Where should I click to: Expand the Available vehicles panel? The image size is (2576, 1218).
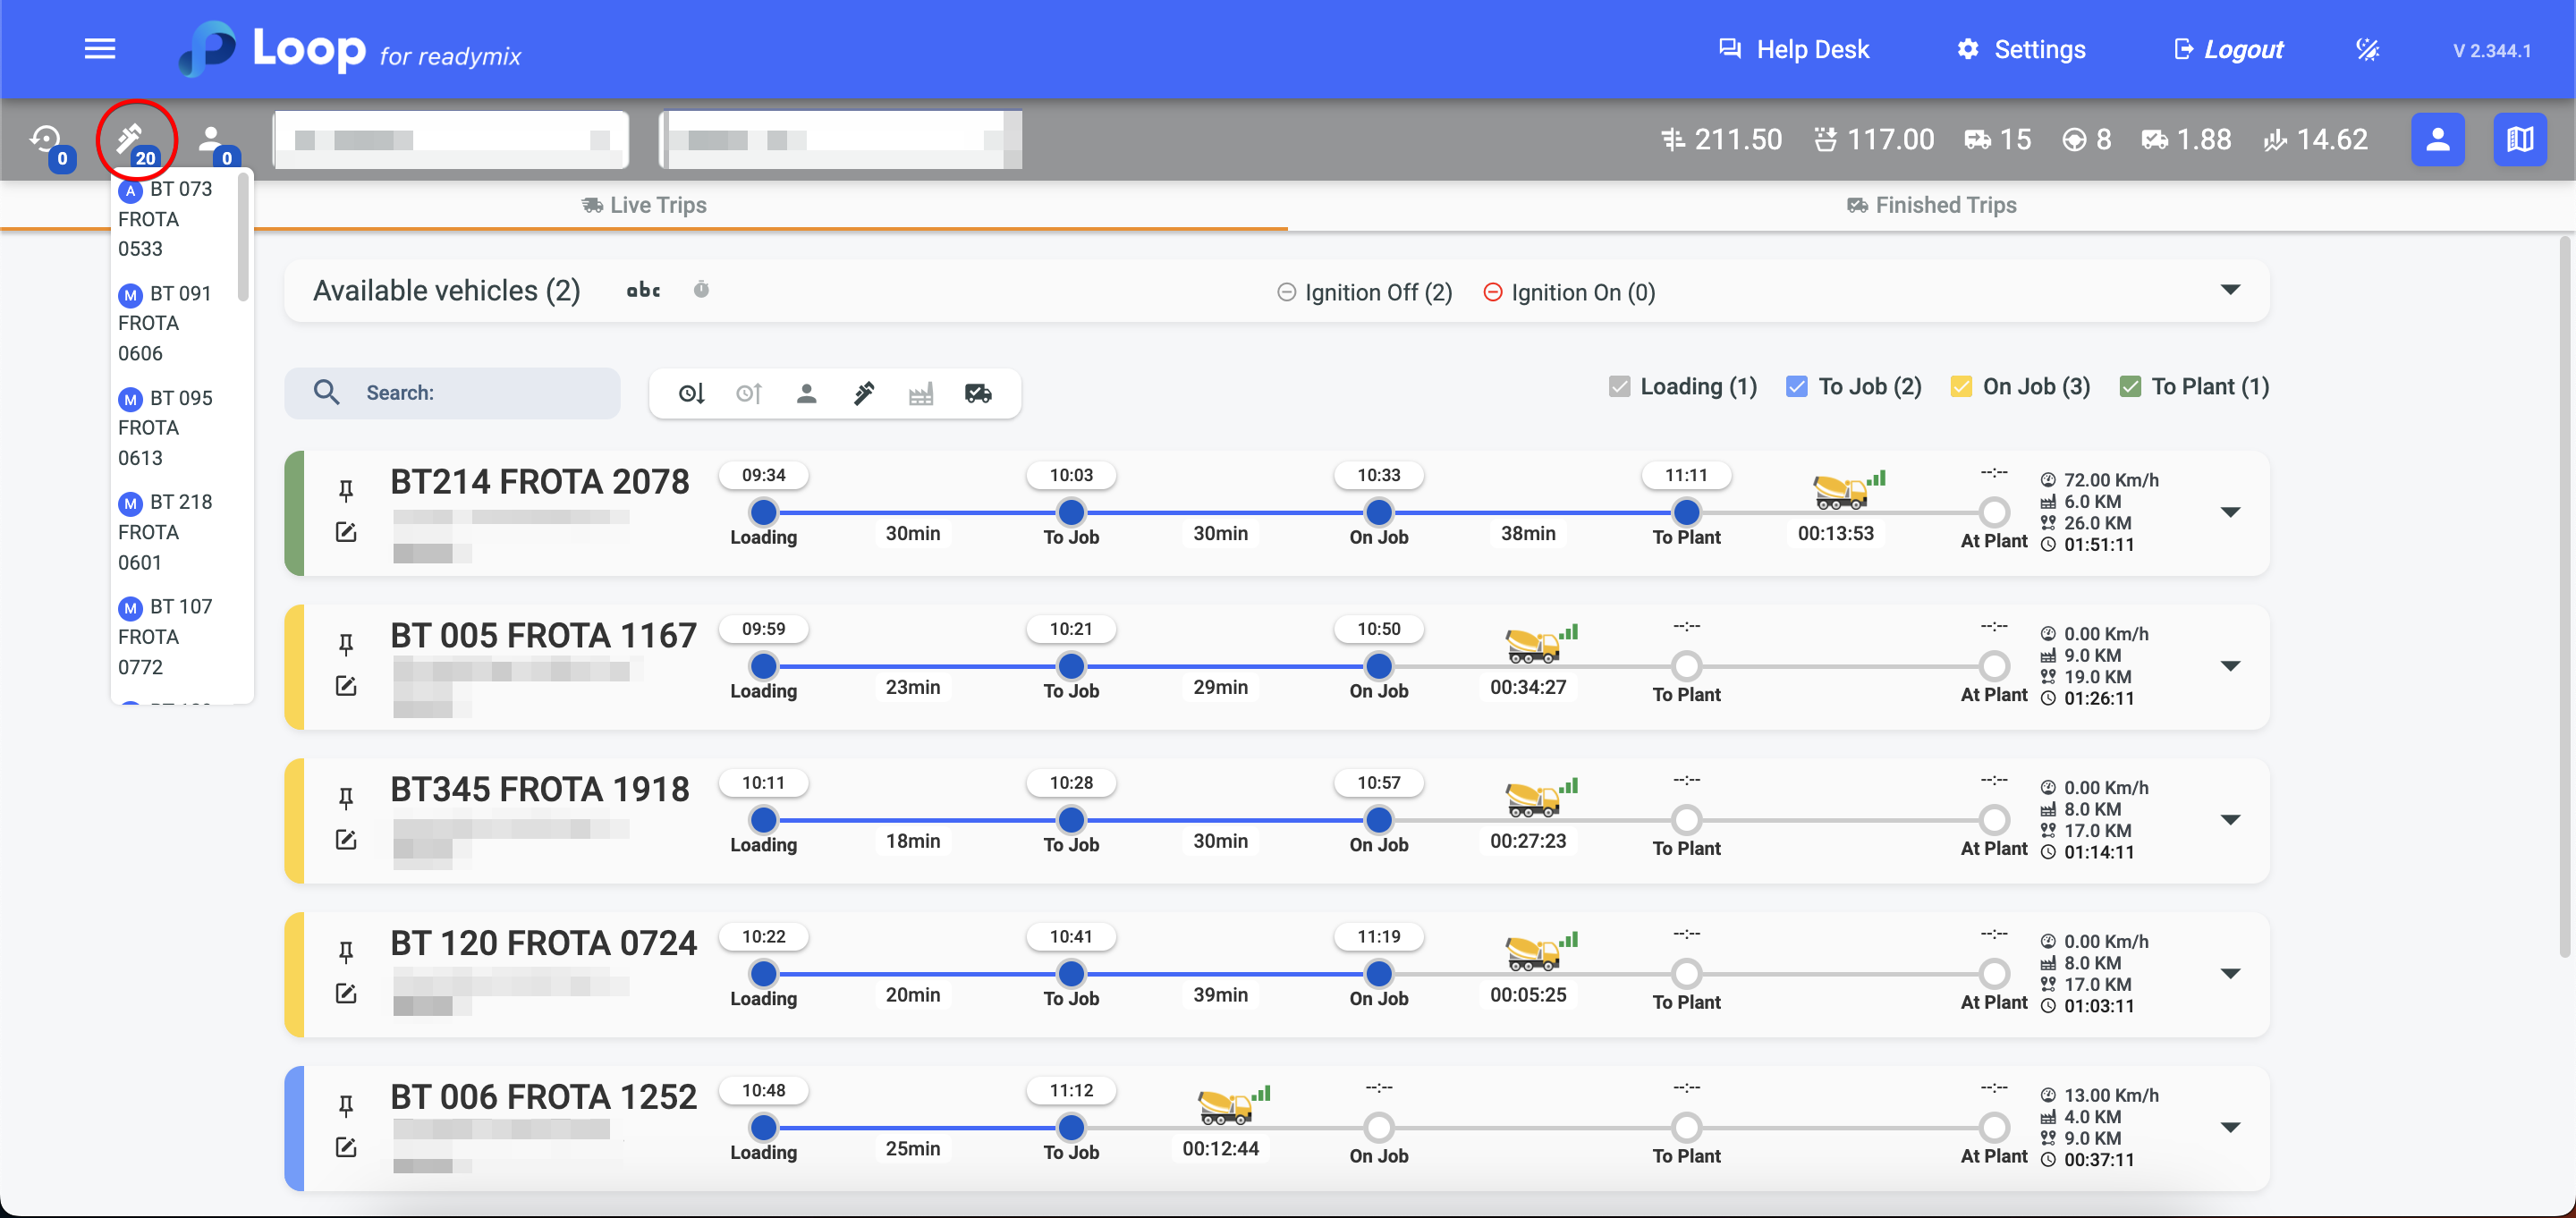click(x=2229, y=290)
